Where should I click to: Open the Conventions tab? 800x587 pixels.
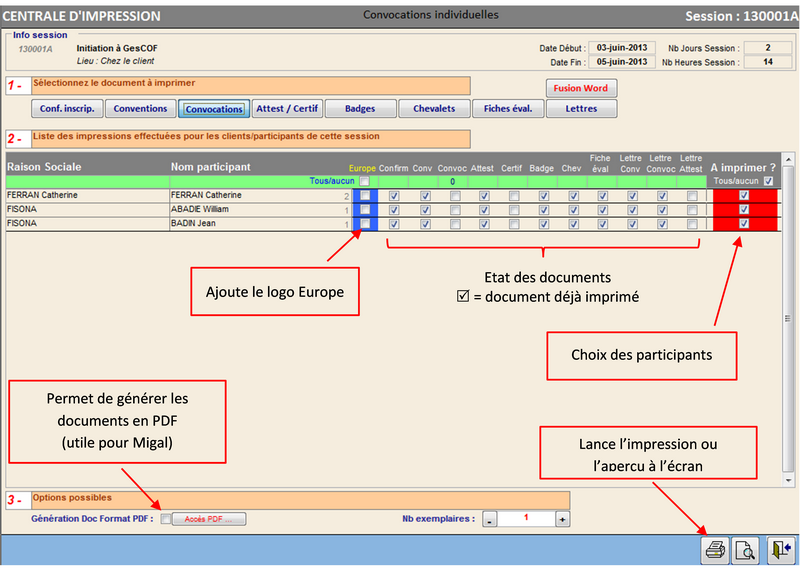point(140,109)
